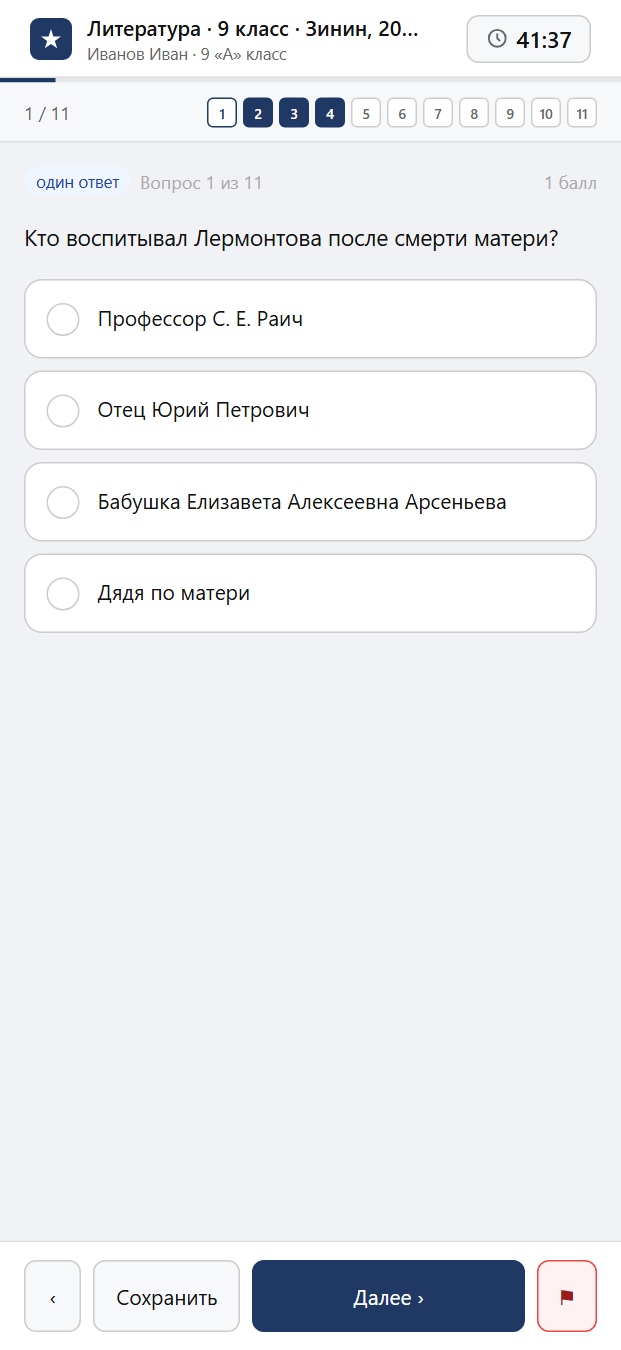
Task: Click the Сохранить button
Action: [167, 1296]
